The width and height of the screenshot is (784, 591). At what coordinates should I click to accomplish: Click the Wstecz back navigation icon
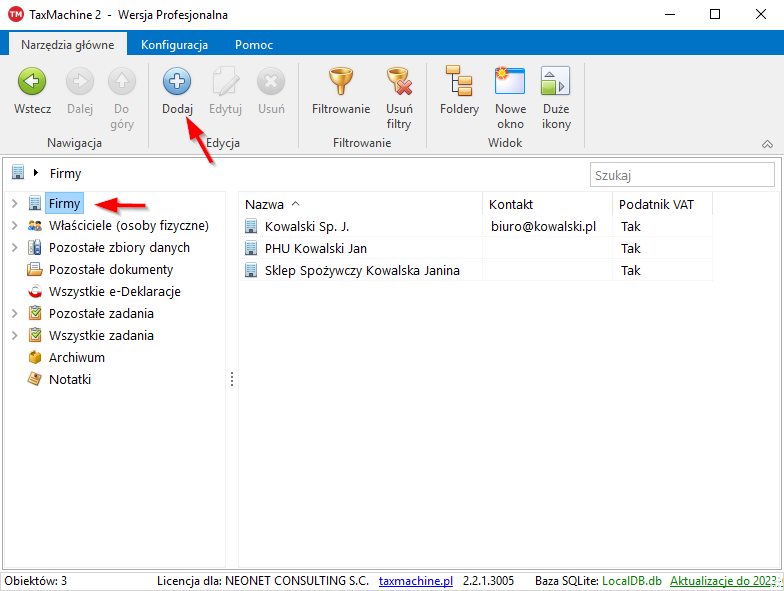[x=32, y=82]
